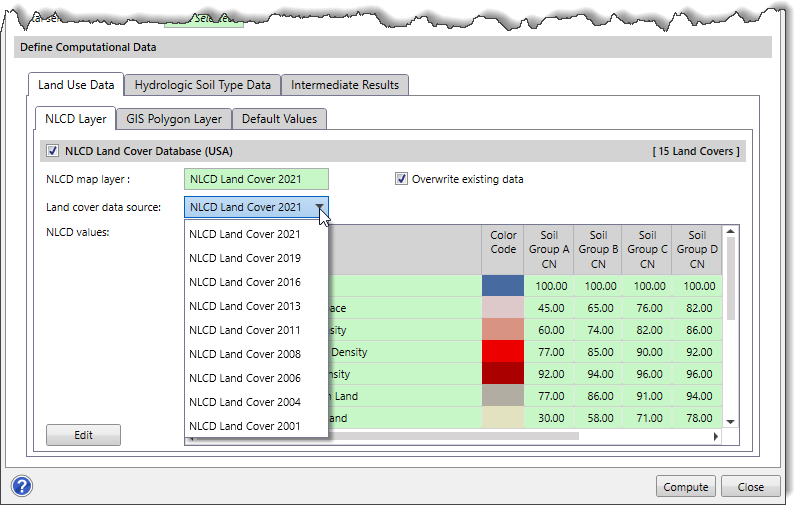
Task: Click Soil Group D value 86.00 cell
Action: tap(697, 330)
